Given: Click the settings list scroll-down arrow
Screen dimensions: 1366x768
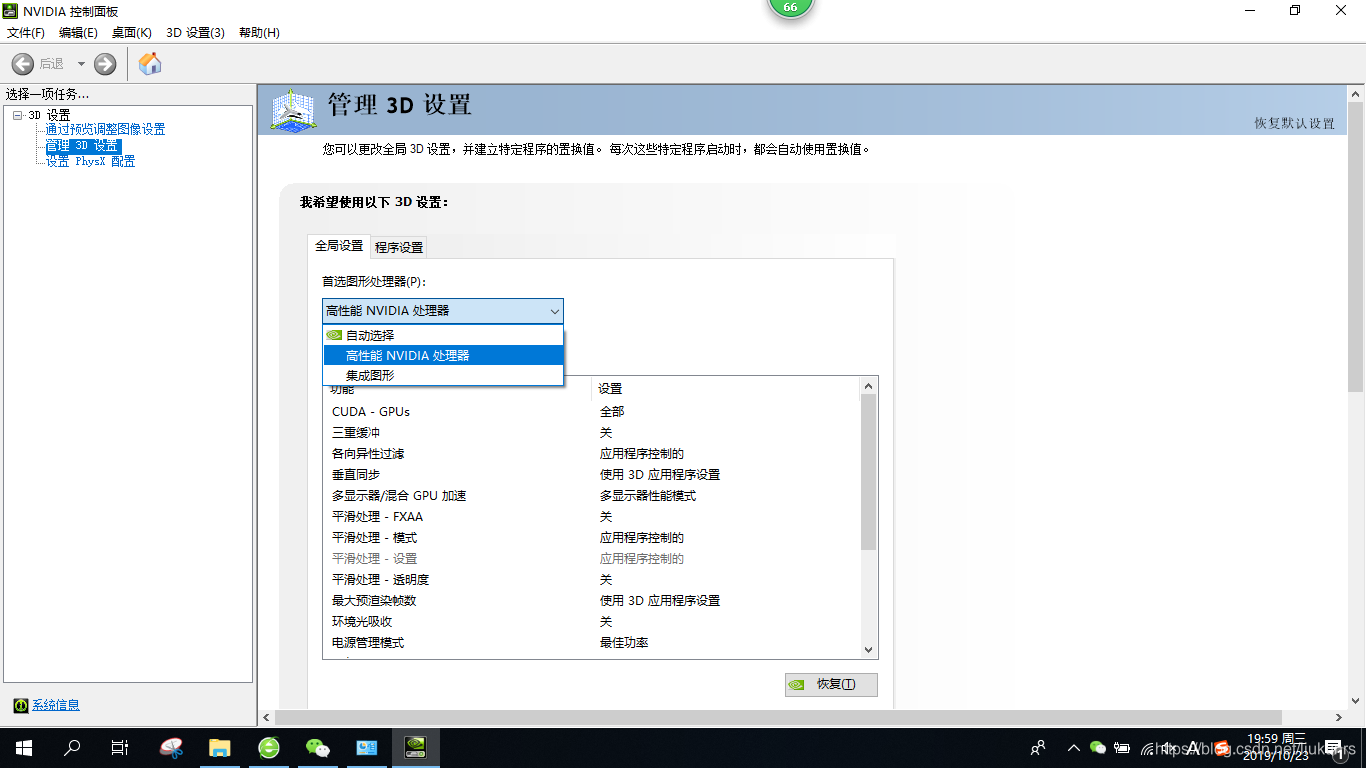Looking at the screenshot, I should pyautogui.click(x=868, y=649).
